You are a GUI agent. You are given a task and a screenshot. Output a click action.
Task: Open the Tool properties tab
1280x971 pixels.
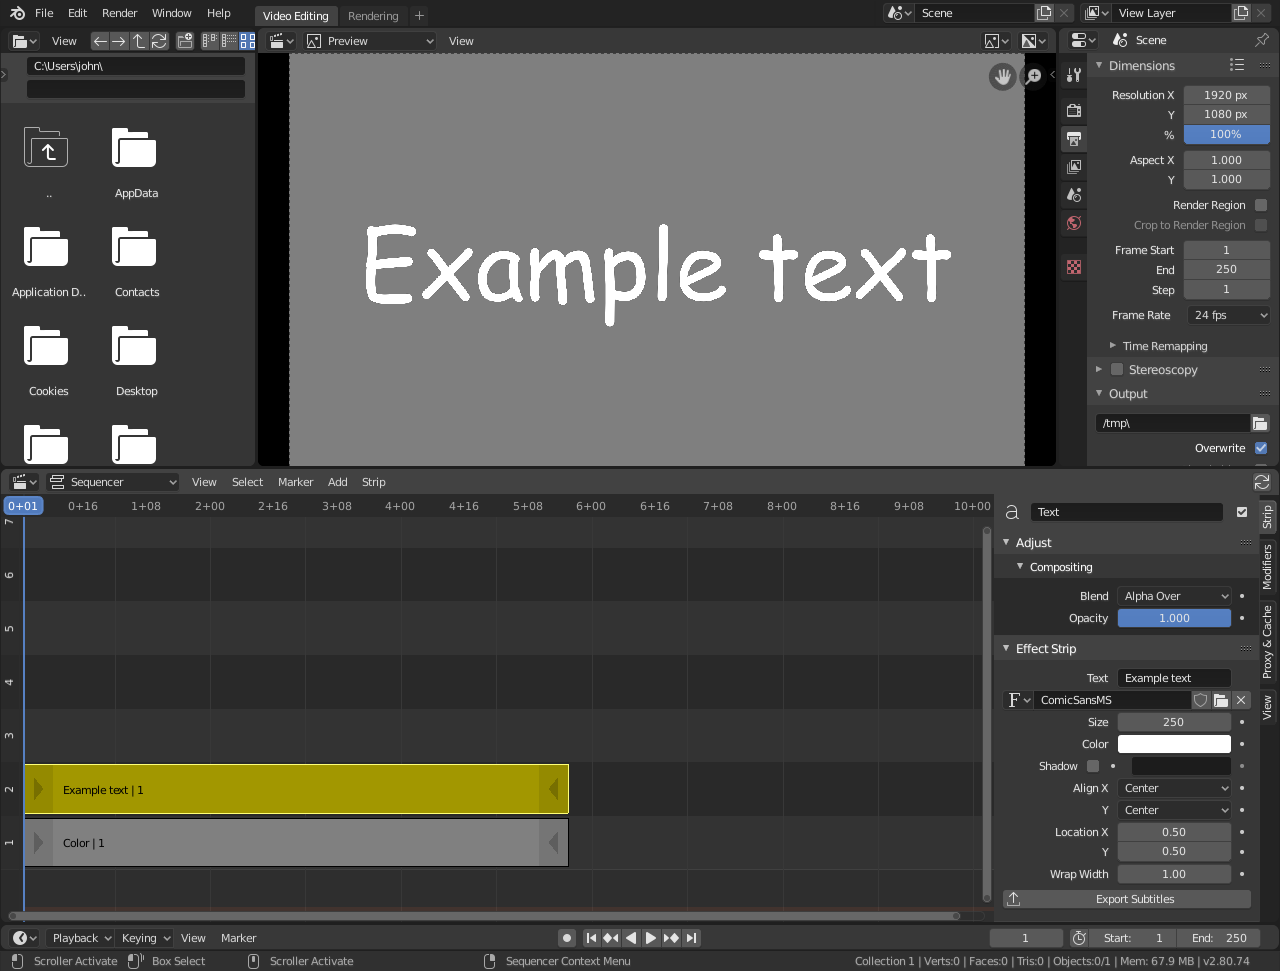tap(1073, 75)
